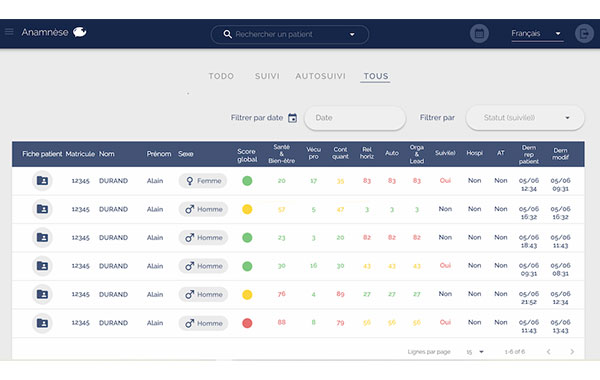Click Dern rep patient 05/06 21:52

click(x=529, y=298)
